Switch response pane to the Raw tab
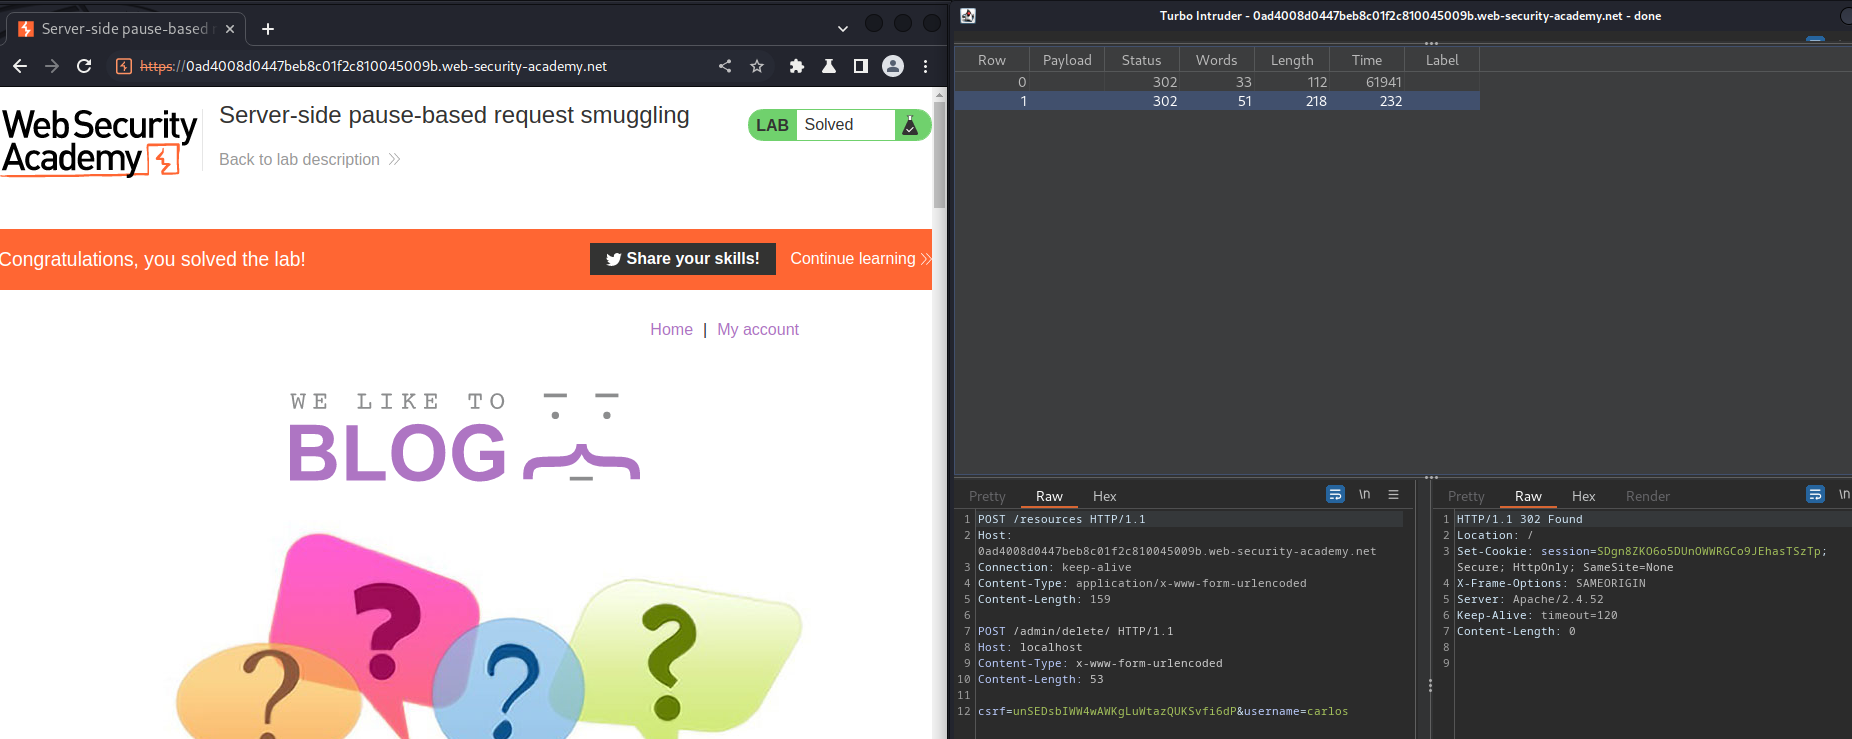The height and width of the screenshot is (739, 1852). (1528, 496)
